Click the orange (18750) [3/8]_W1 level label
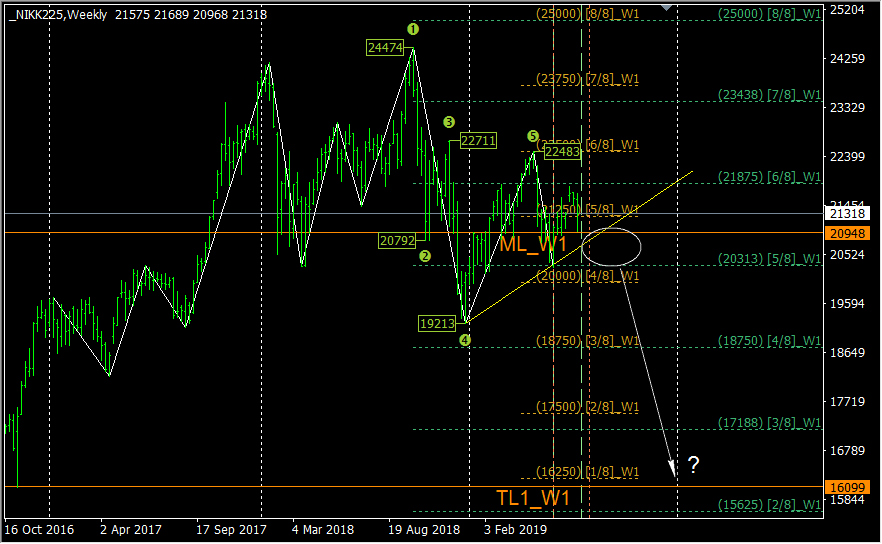This screenshot has height=544, width=882. 587,341
